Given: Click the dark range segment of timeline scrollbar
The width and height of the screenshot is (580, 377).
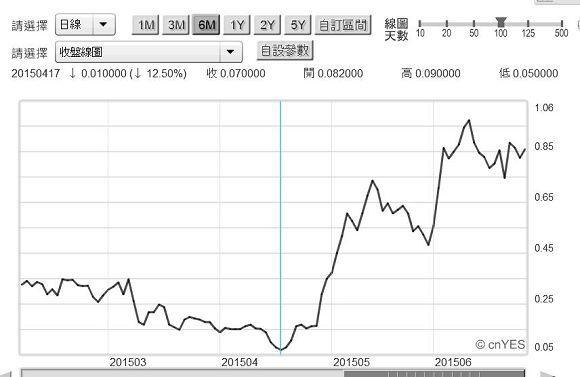Looking at the screenshot, I should [x=434, y=373].
